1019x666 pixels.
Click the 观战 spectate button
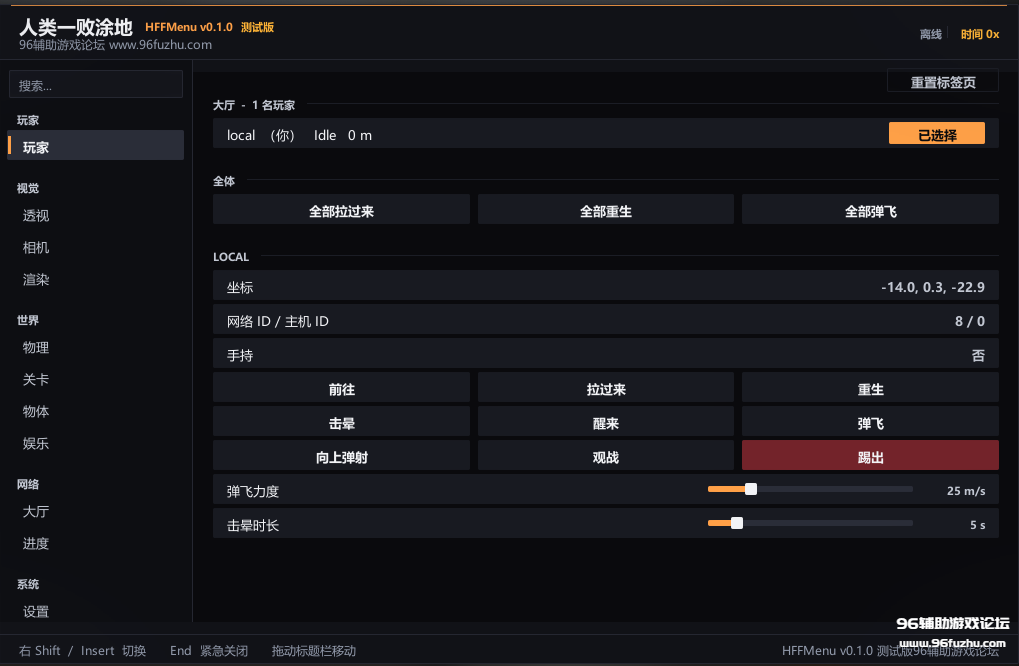(606, 456)
